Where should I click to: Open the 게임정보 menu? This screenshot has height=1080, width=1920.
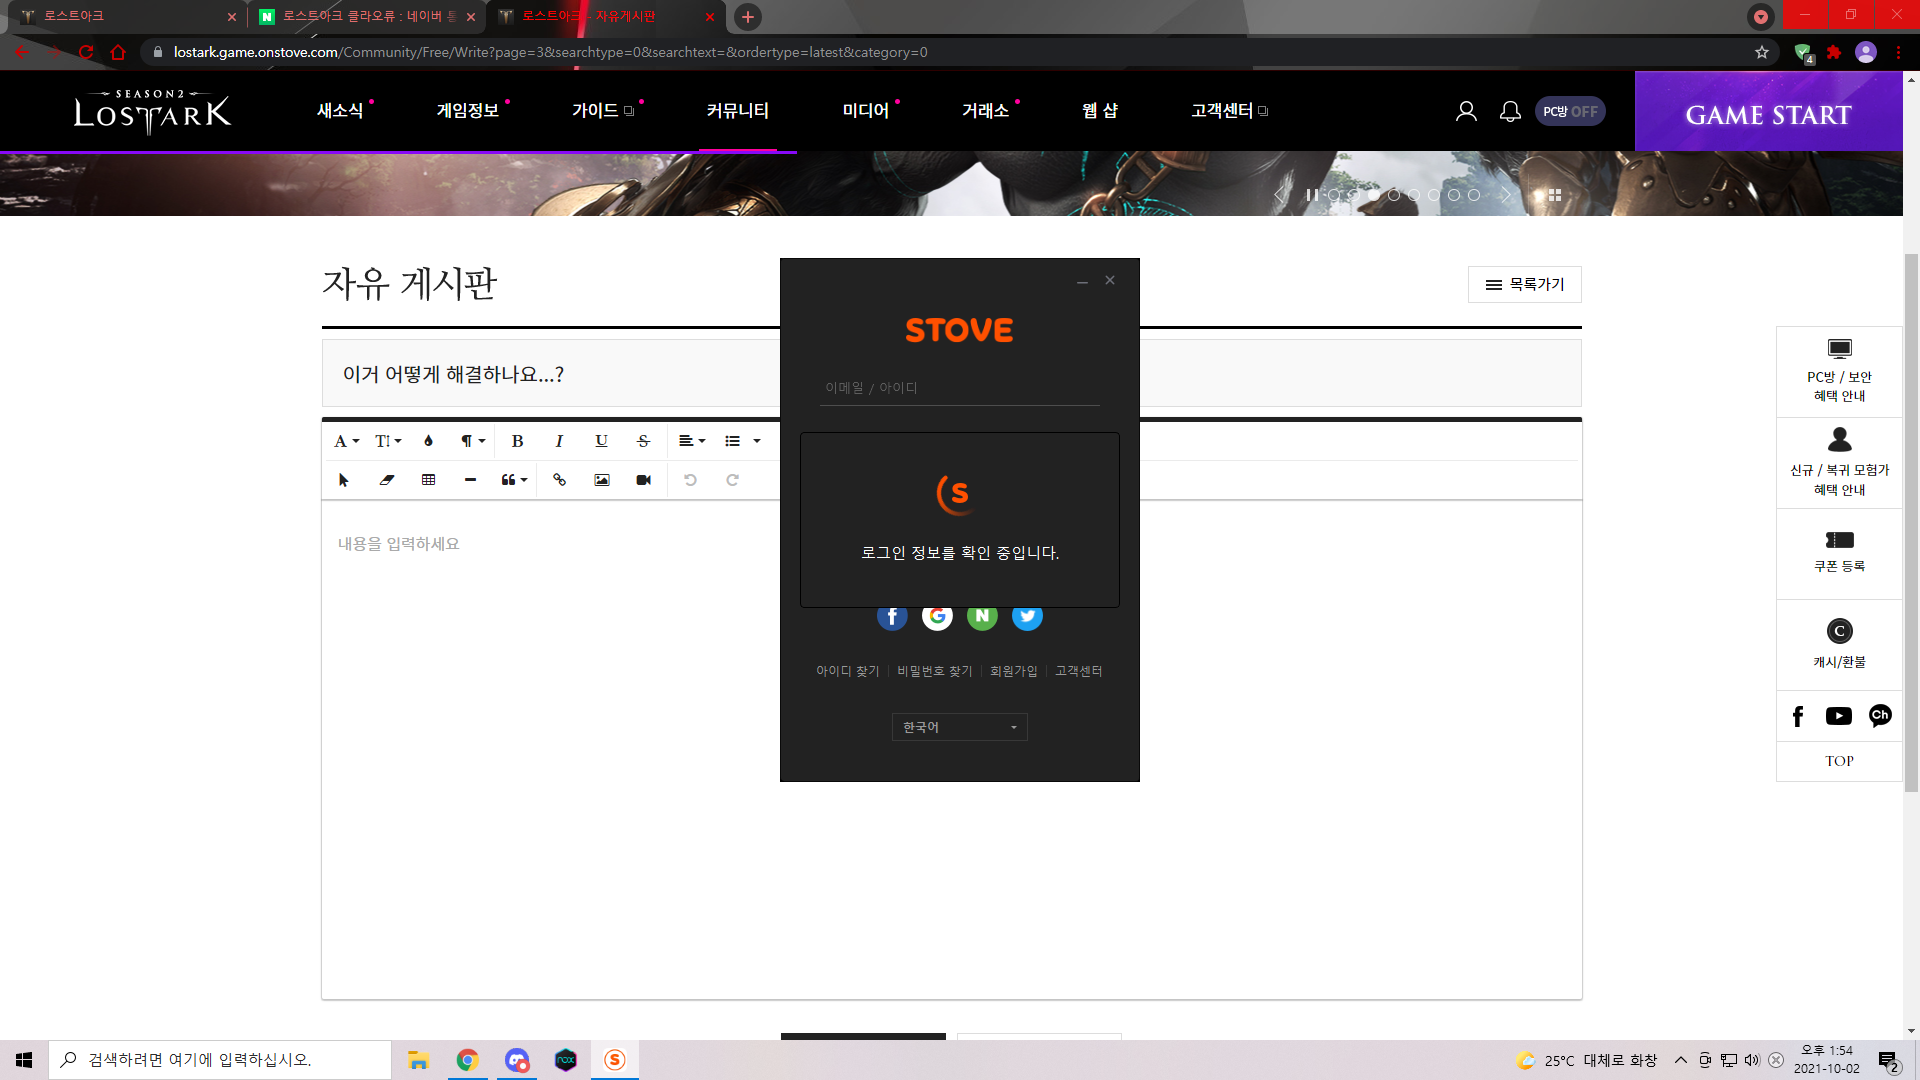(x=467, y=111)
